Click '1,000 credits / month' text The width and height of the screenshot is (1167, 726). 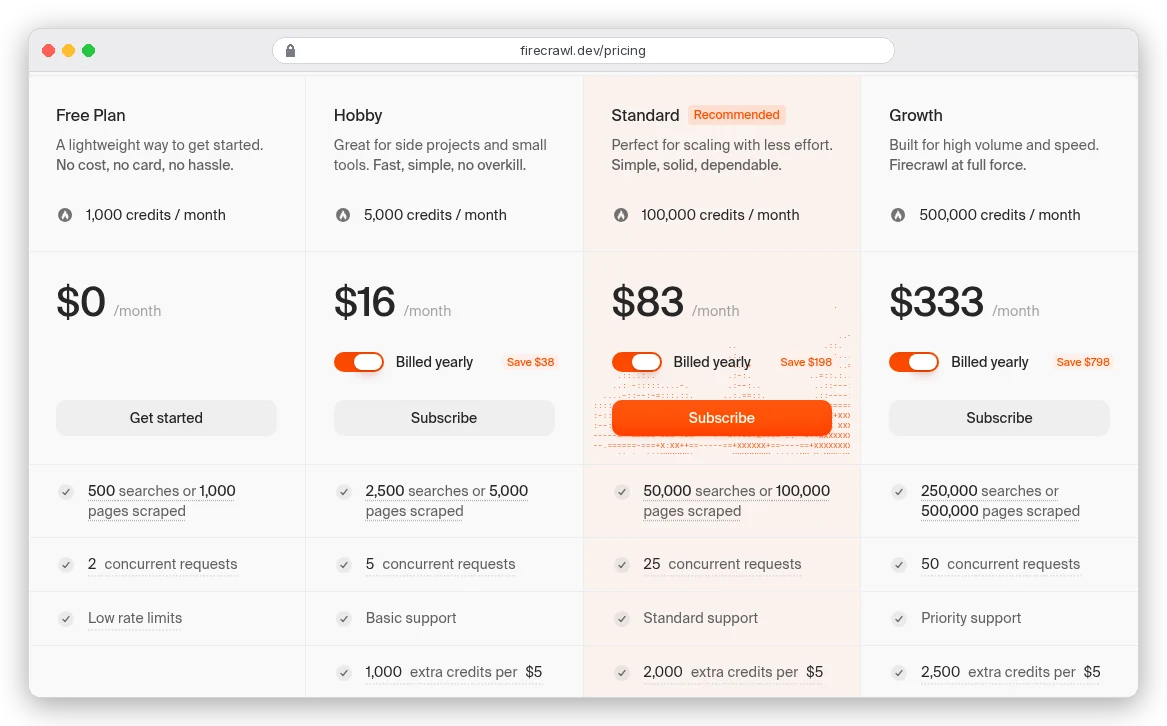156,215
